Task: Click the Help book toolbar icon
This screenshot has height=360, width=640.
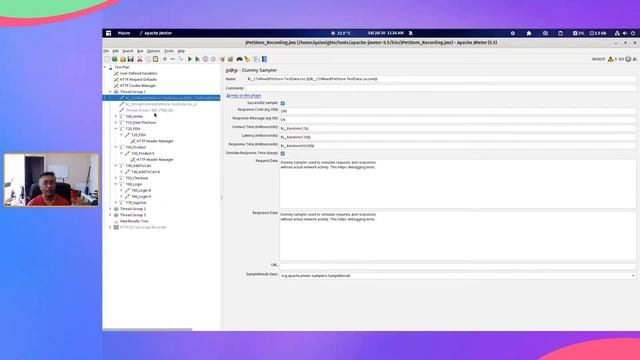Action: [x=264, y=59]
